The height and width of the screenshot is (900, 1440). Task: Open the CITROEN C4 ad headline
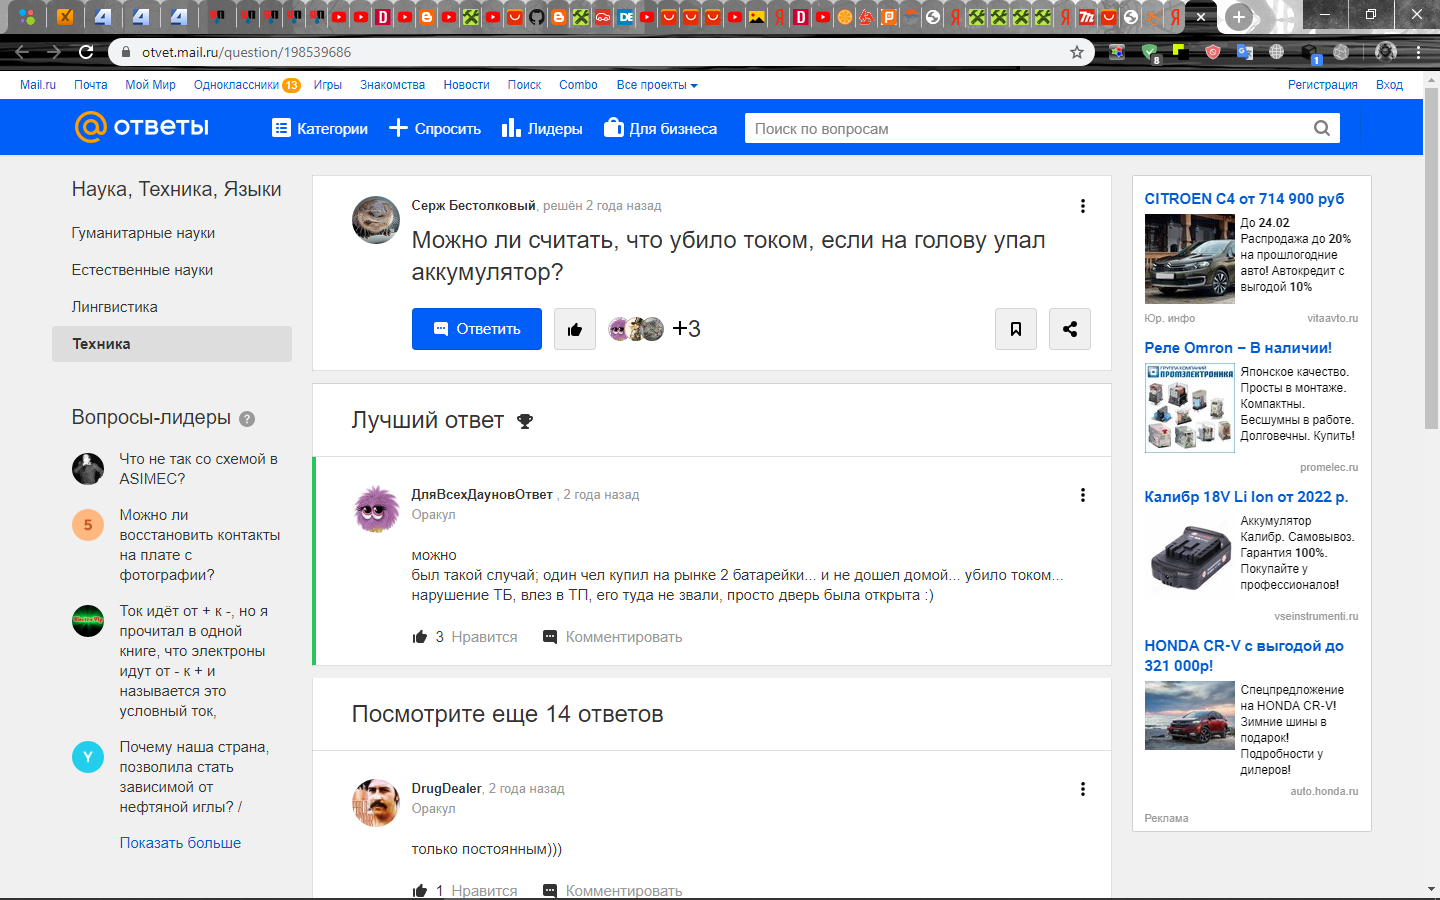[1244, 199]
